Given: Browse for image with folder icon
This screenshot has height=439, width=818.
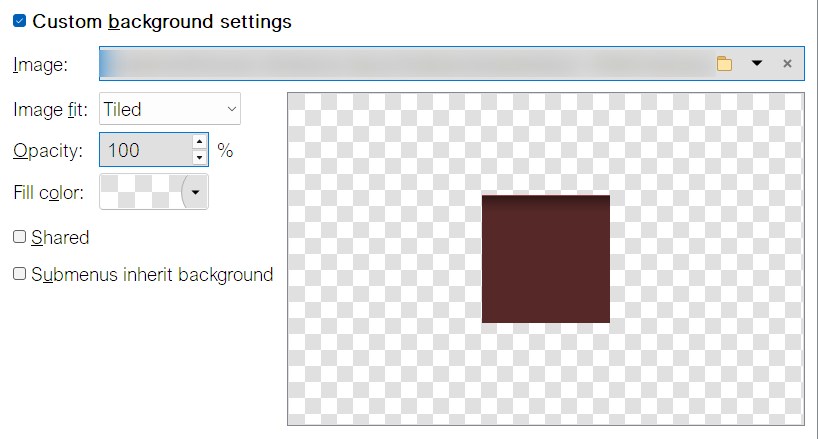Looking at the screenshot, I should pyautogui.click(x=724, y=64).
